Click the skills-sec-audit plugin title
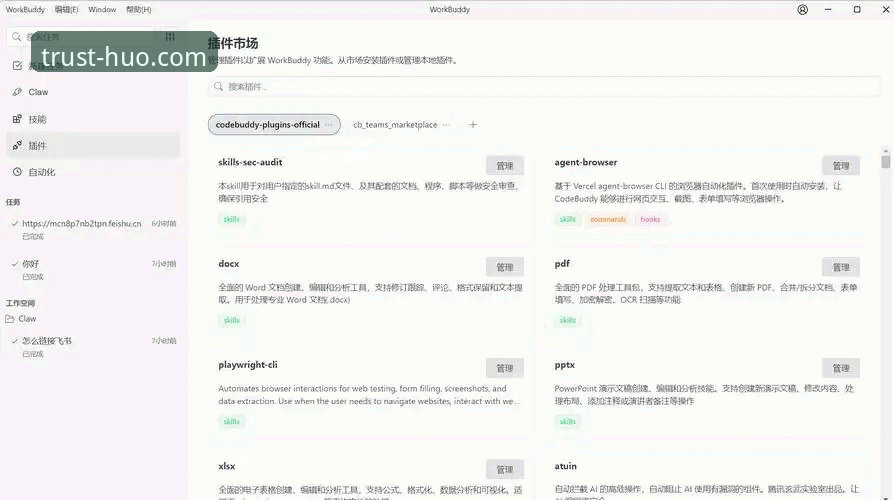The width and height of the screenshot is (894, 500). (250, 162)
